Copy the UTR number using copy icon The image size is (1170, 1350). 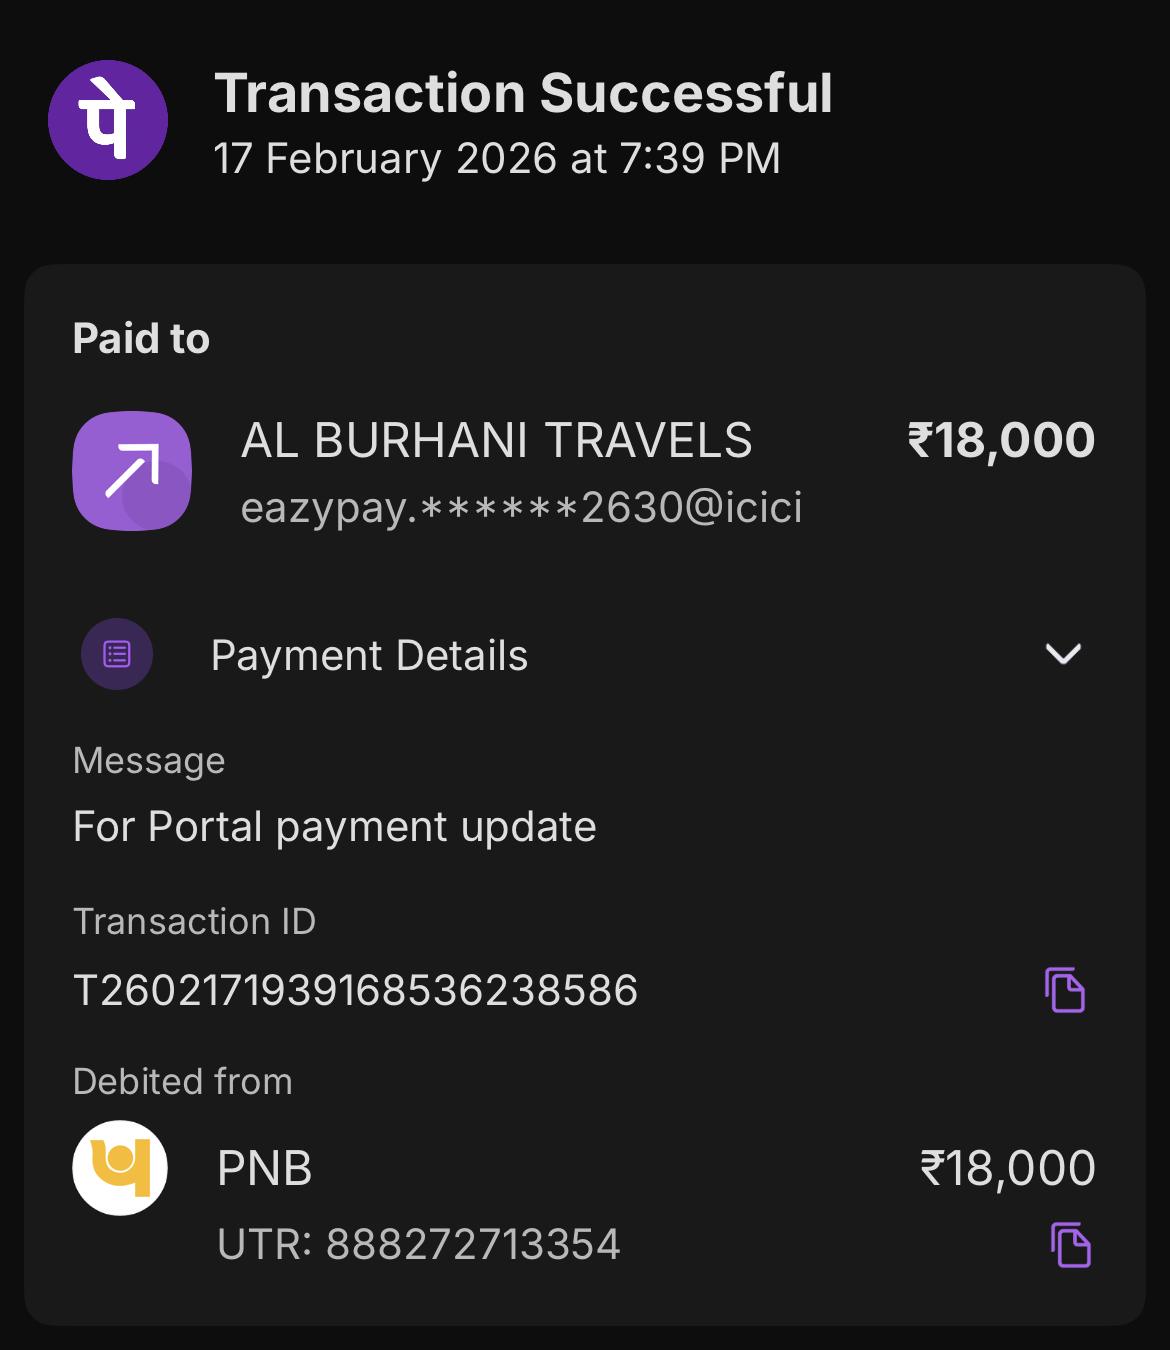coord(1070,1245)
